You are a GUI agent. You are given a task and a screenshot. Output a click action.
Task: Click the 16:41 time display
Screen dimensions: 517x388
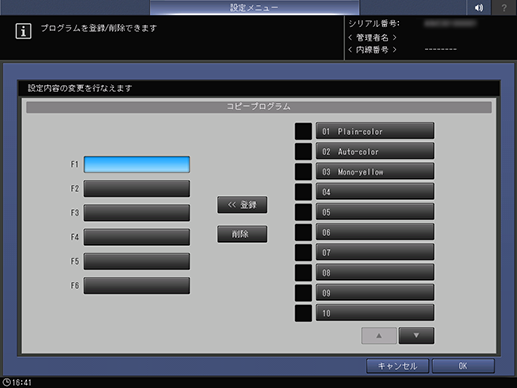[x=22, y=382]
